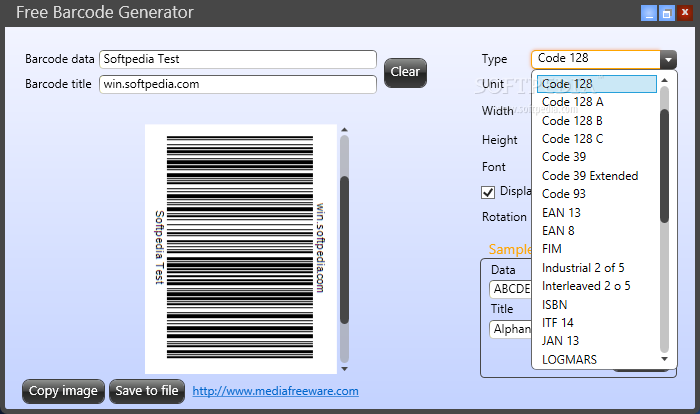Click the sample Title field Alphan
Screen dimensions: 700x414
510,330
